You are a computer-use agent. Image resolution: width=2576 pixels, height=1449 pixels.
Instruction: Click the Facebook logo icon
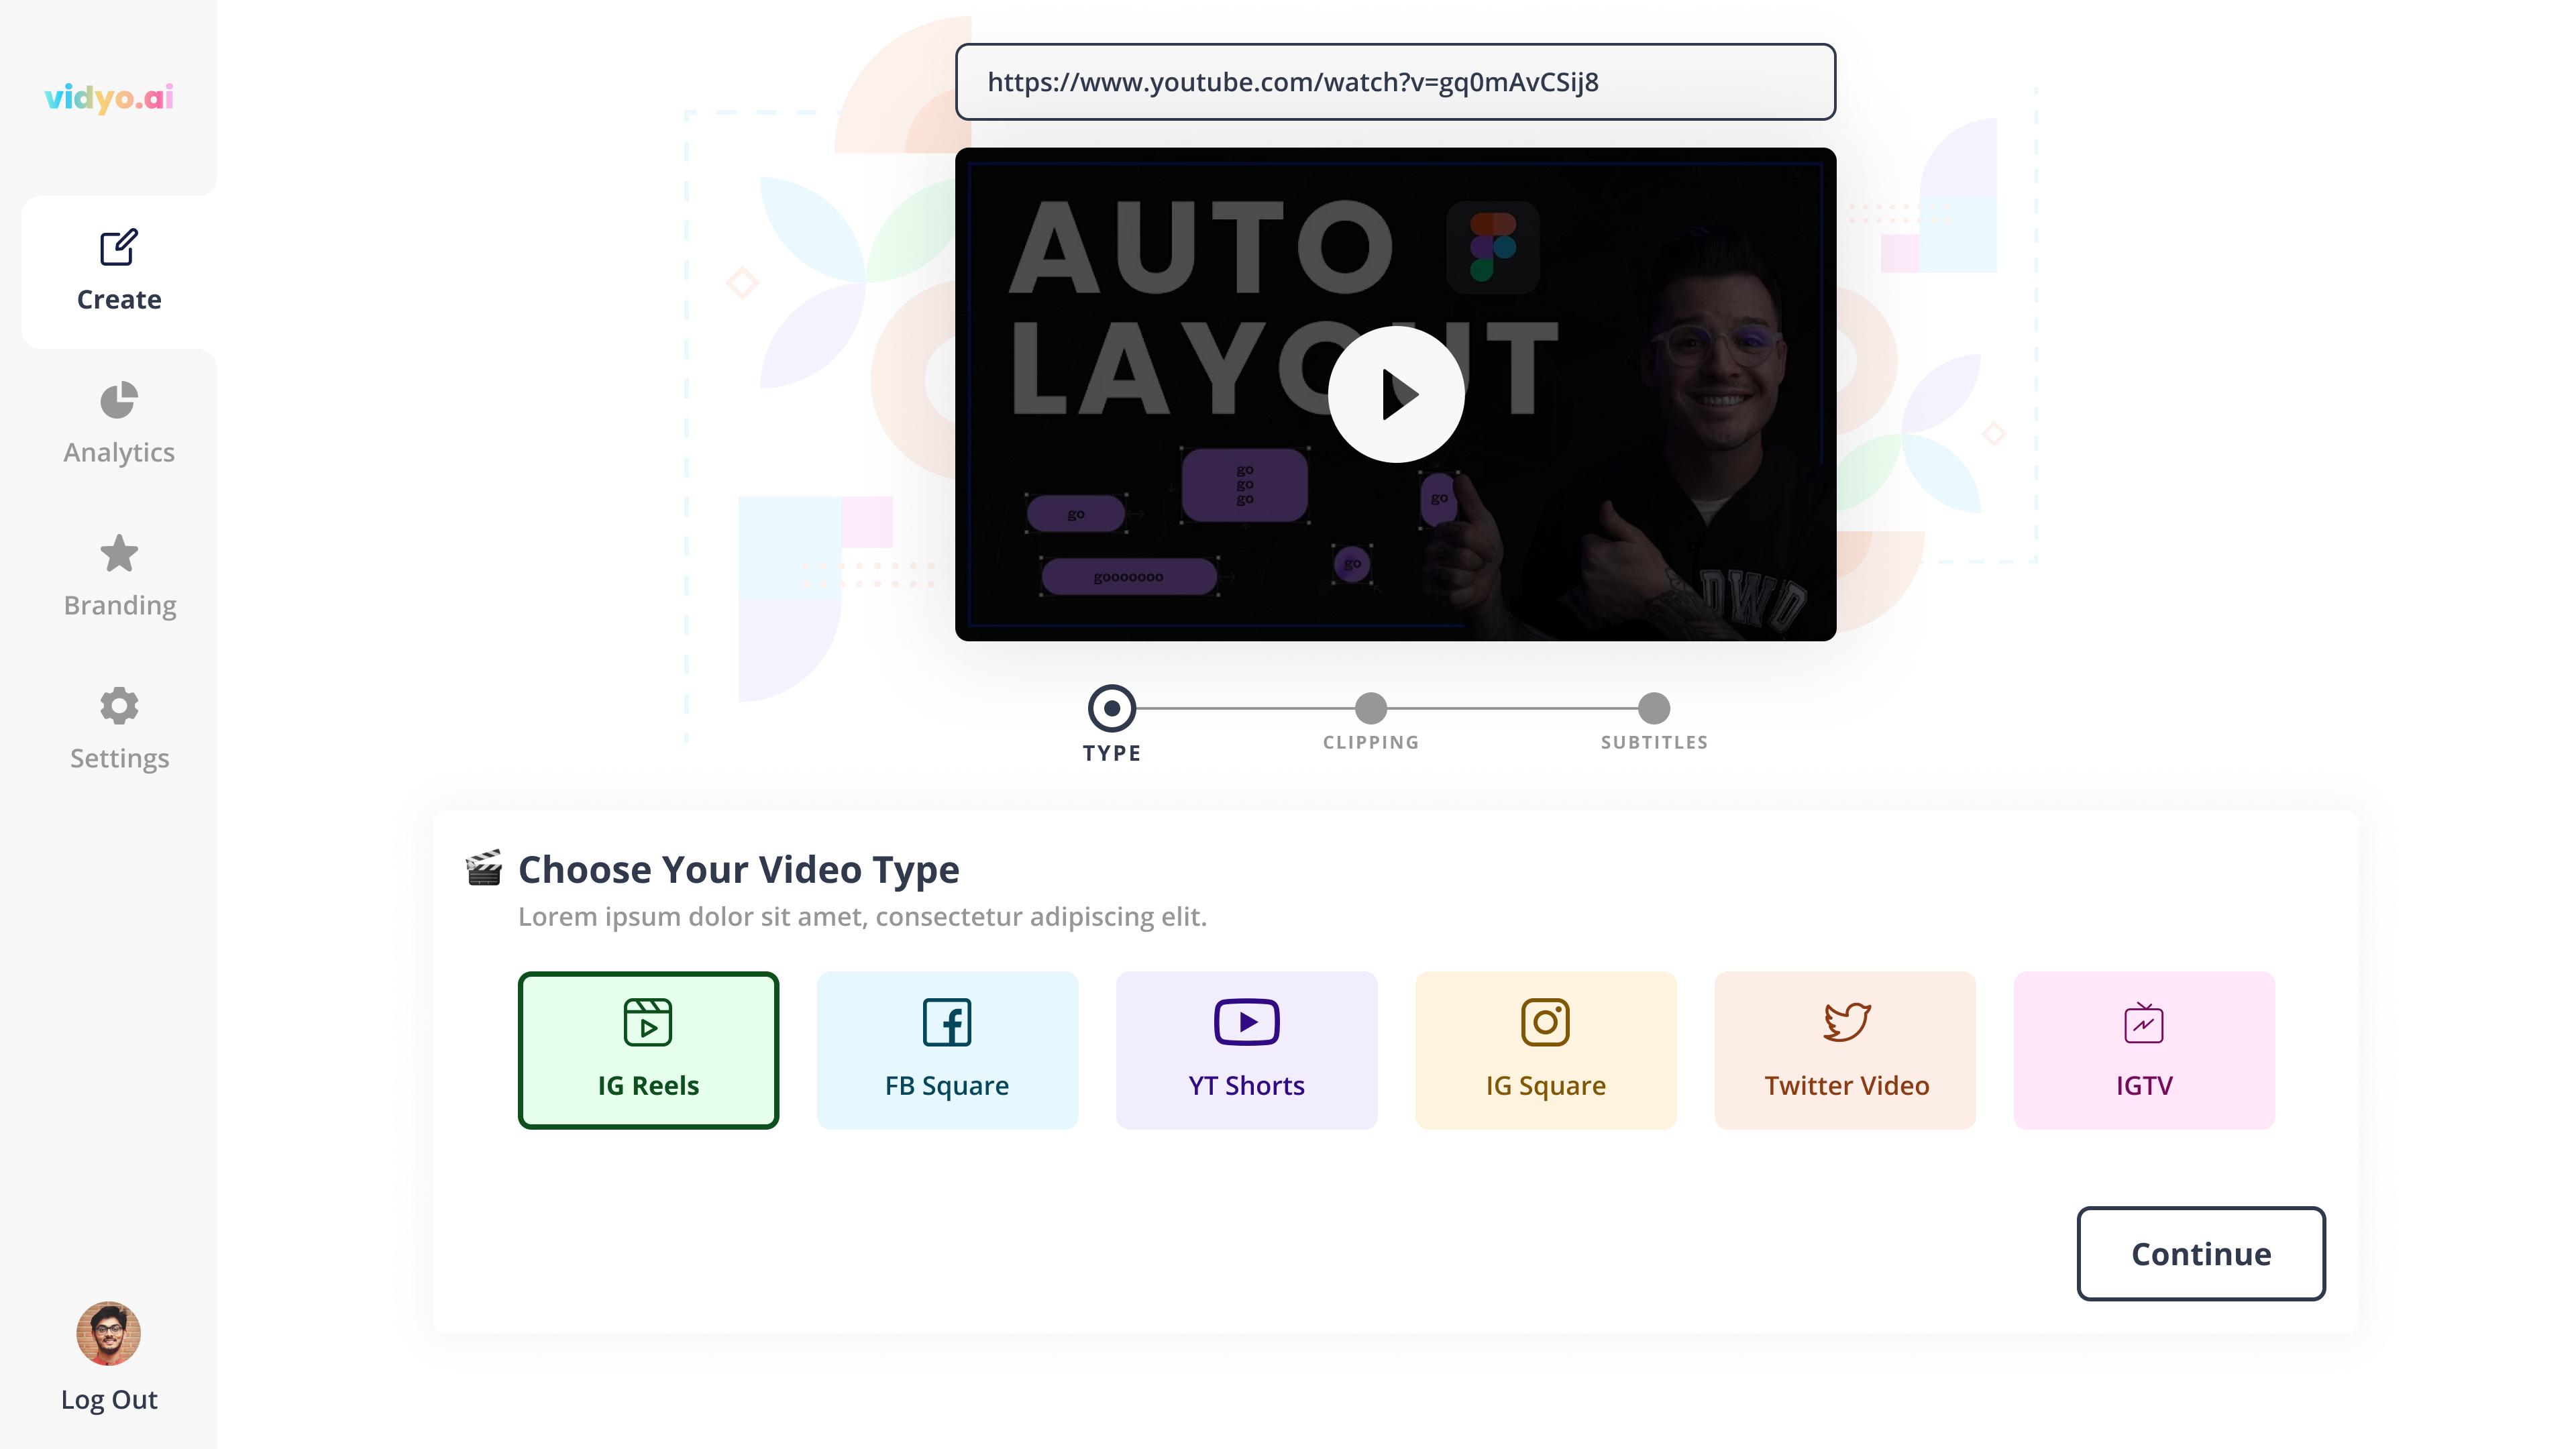[947, 1022]
